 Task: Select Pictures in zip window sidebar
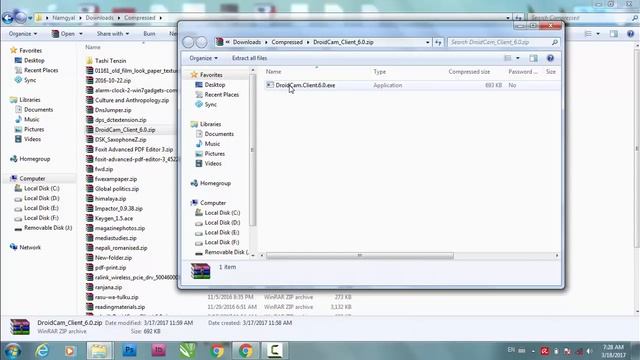pyautogui.click(x=214, y=153)
